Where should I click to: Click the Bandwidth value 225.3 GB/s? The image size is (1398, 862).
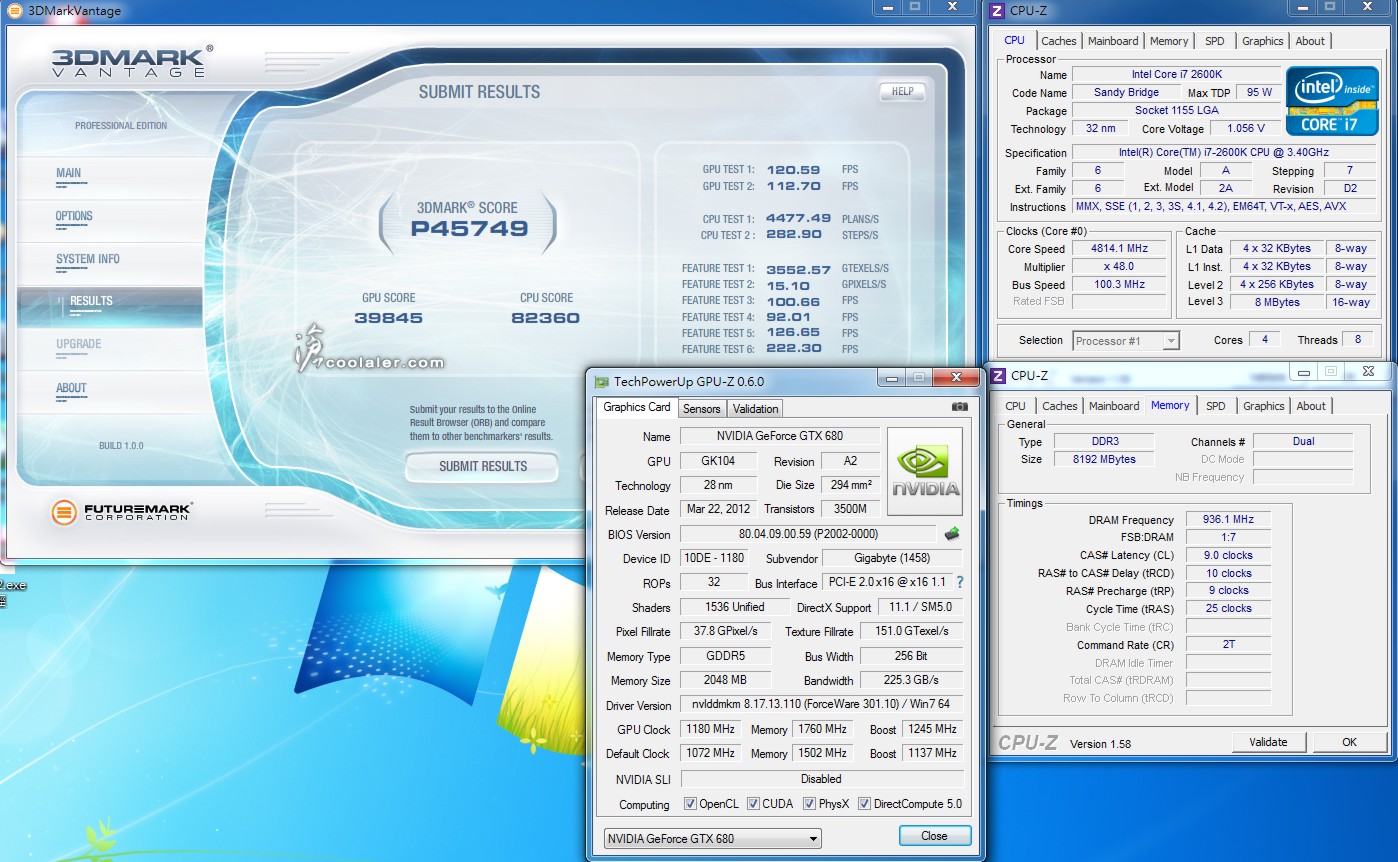pyautogui.click(x=912, y=681)
